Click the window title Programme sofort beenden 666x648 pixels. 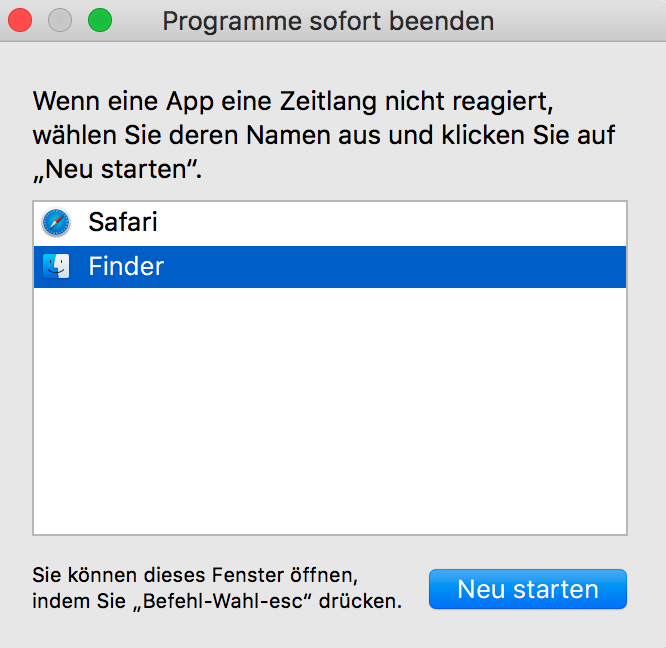(328, 20)
